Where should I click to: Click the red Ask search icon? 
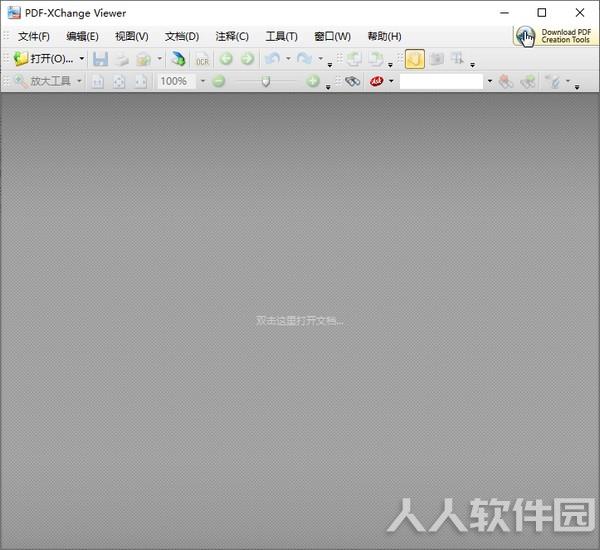[x=377, y=81]
